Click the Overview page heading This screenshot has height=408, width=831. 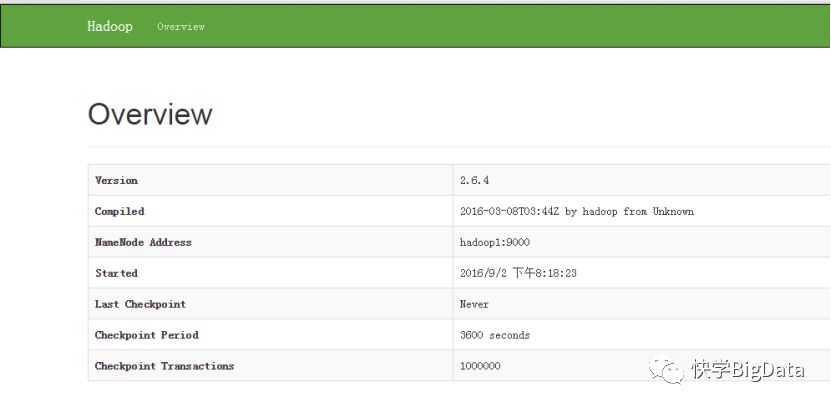point(150,114)
